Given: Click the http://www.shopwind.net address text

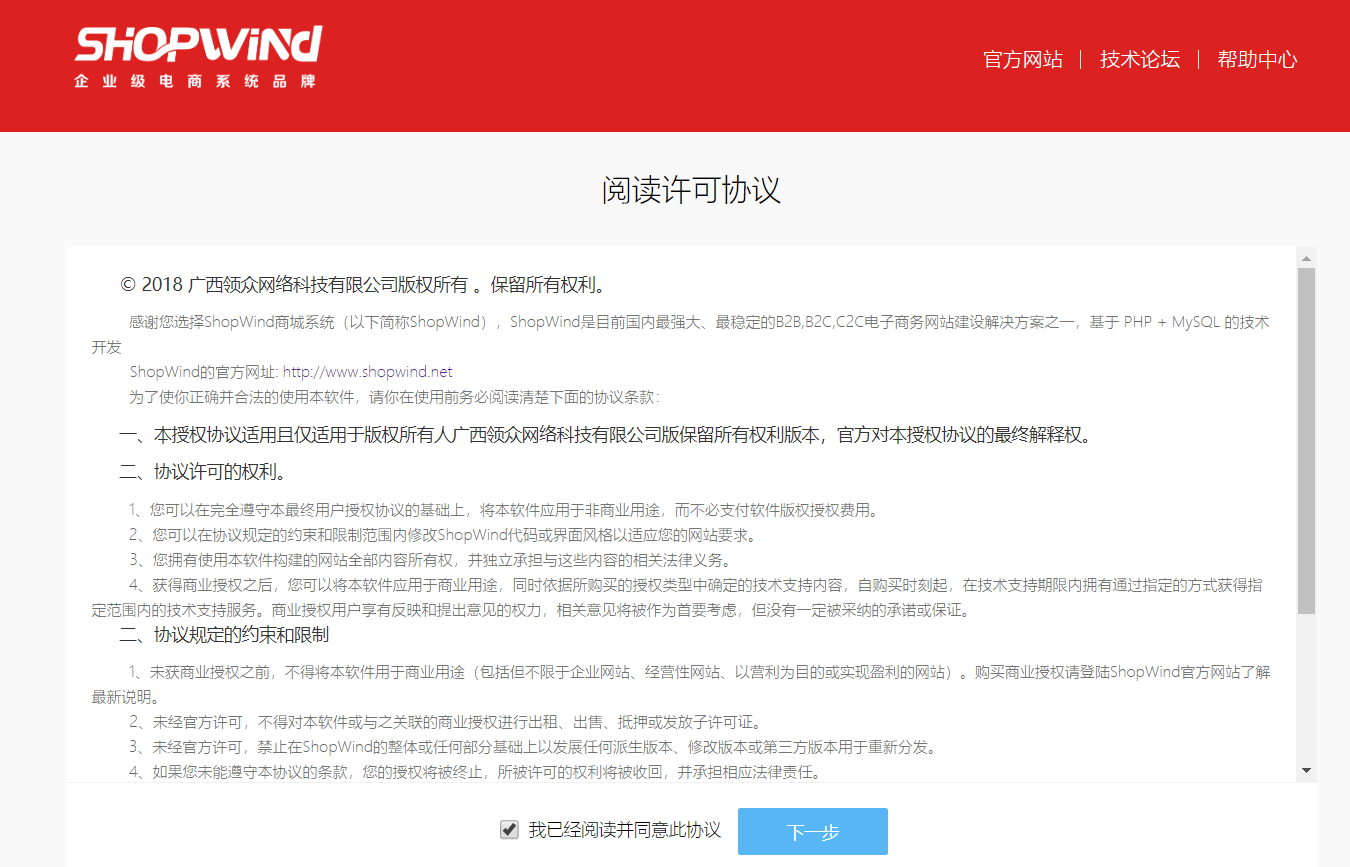Looking at the screenshot, I should pos(367,372).
